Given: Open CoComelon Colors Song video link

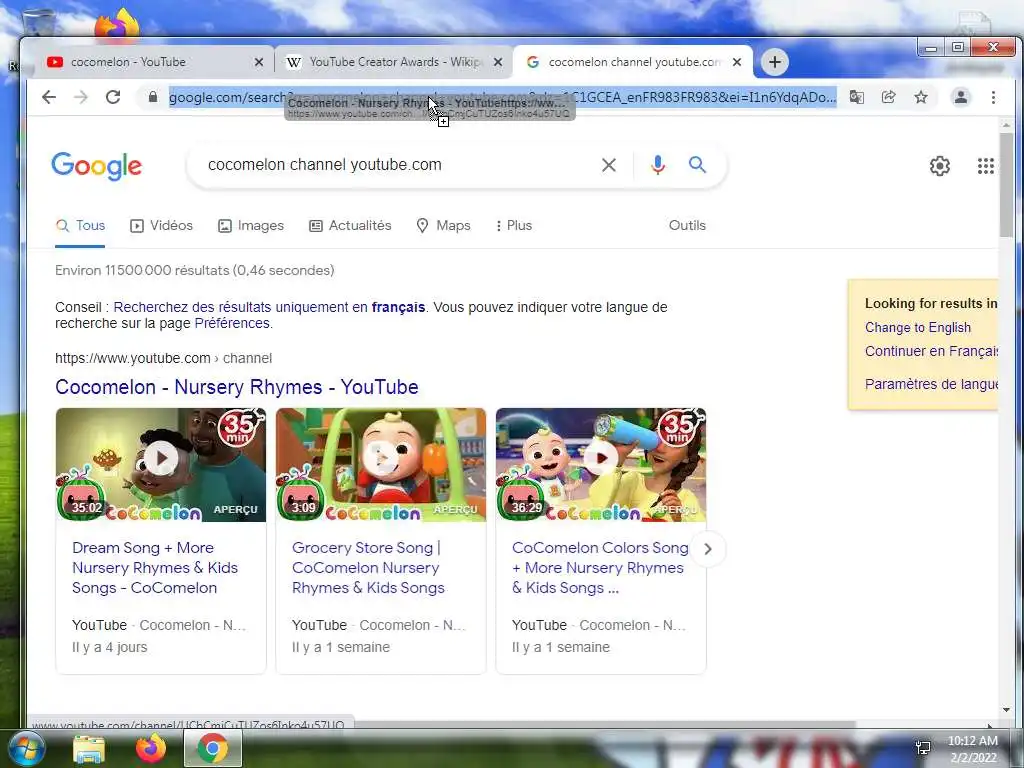Looking at the screenshot, I should click(x=600, y=568).
